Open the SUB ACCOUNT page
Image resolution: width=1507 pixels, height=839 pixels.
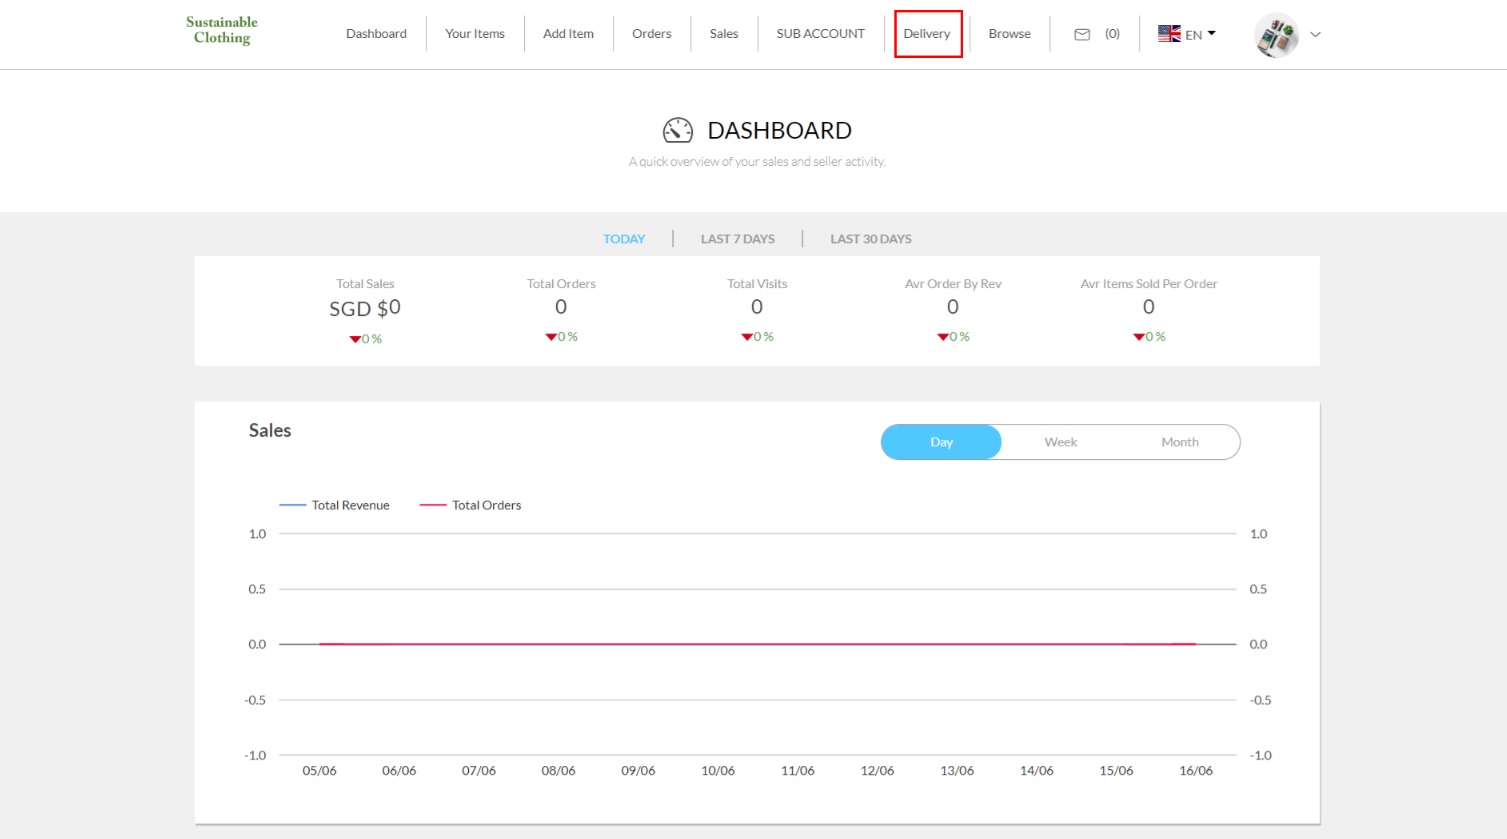[x=820, y=34]
